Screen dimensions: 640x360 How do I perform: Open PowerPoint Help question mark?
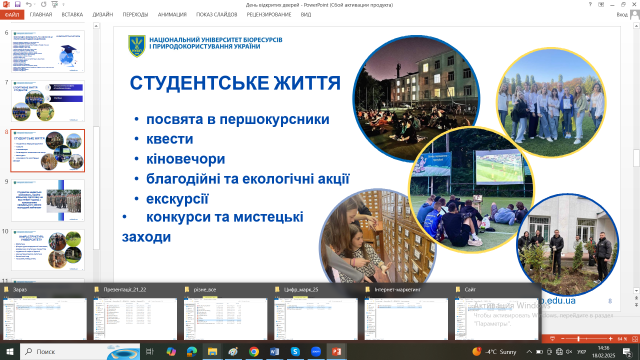tap(590, 4)
